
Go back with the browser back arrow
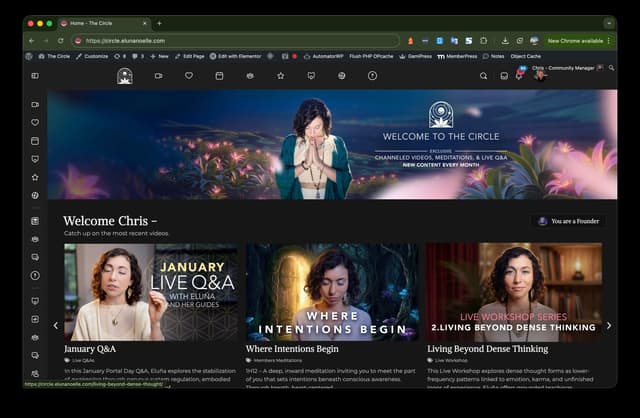pyautogui.click(x=31, y=41)
